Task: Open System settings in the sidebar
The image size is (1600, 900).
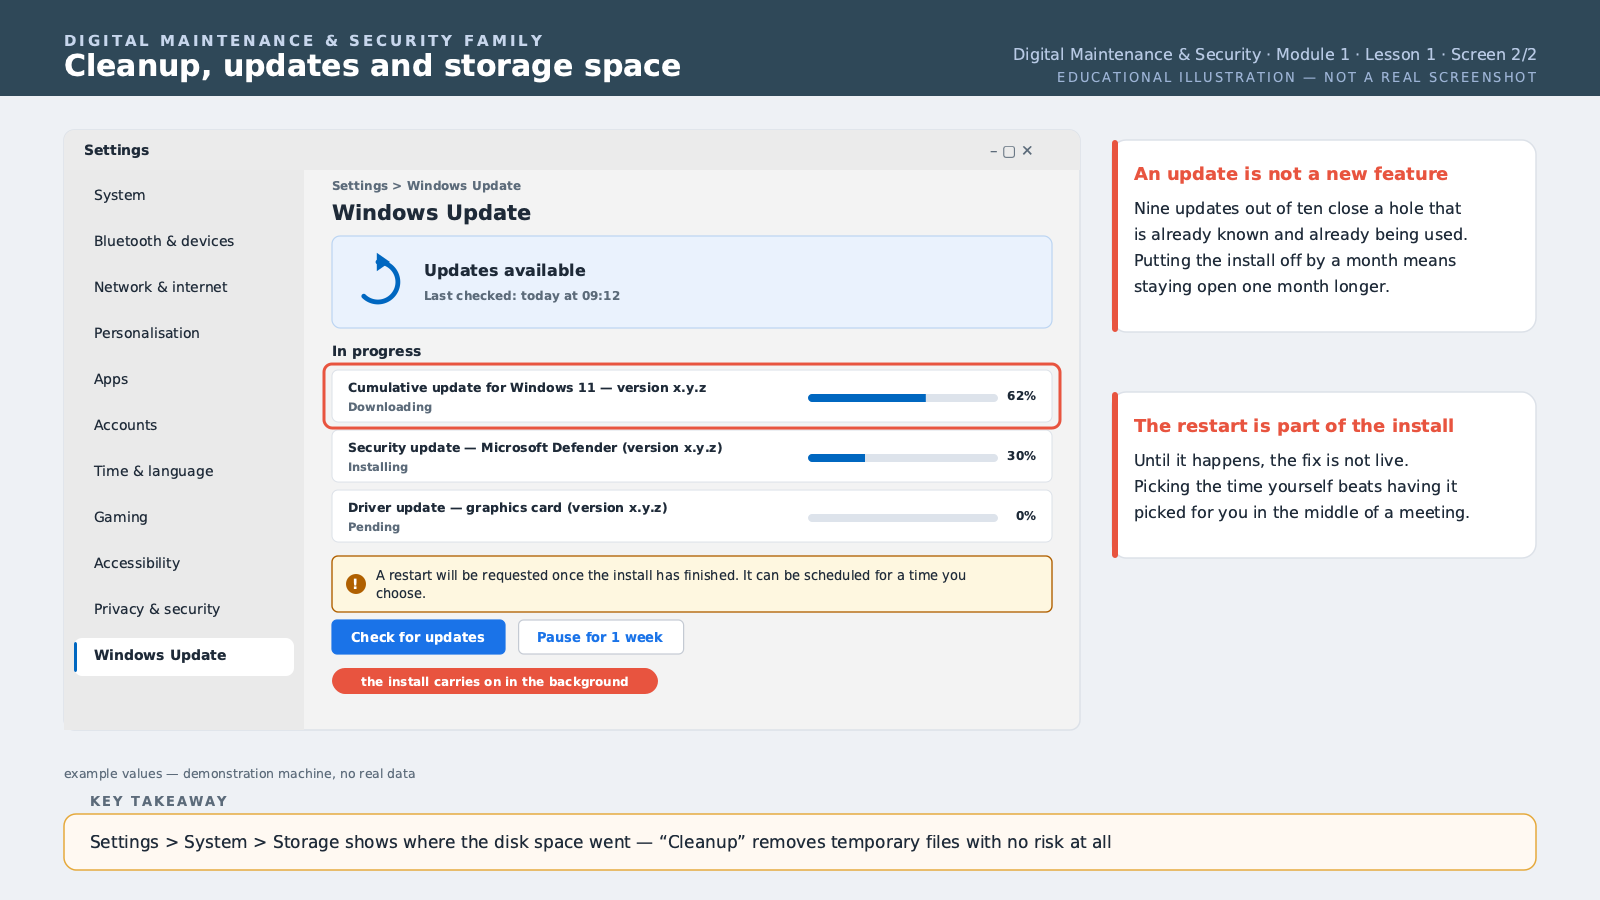Action: click(184, 195)
